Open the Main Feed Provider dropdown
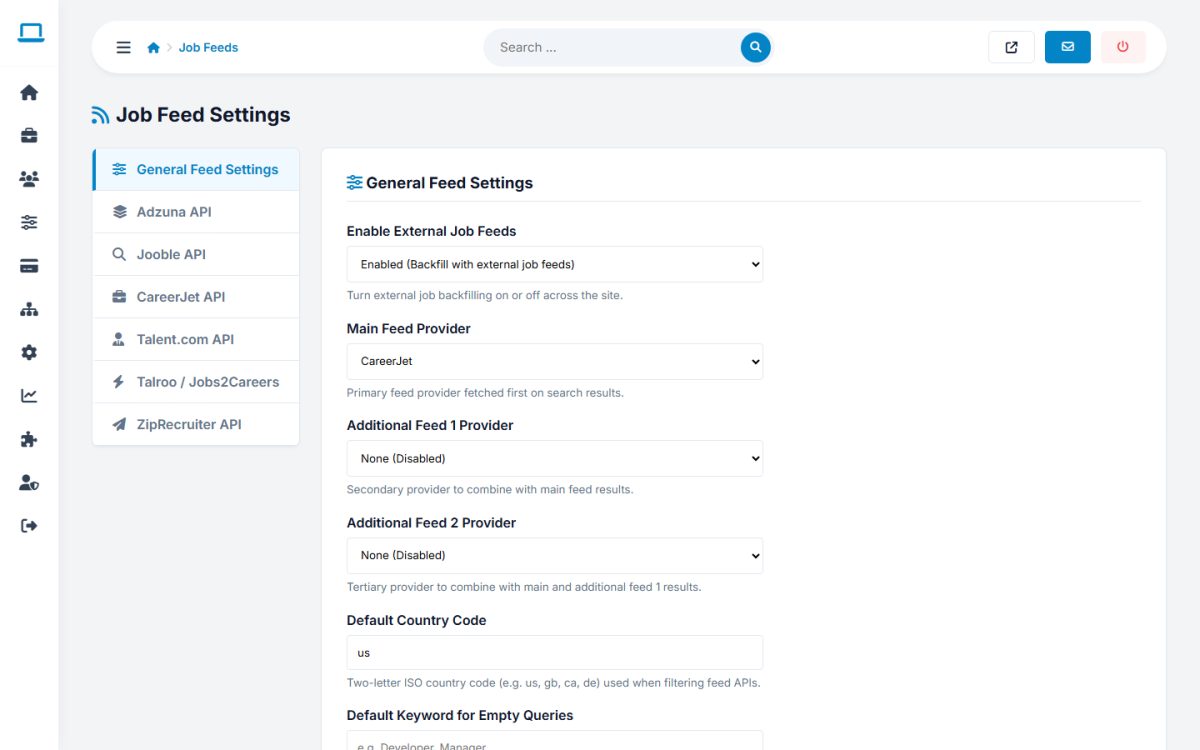This screenshot has height=750, width=1200. [555, 361]
